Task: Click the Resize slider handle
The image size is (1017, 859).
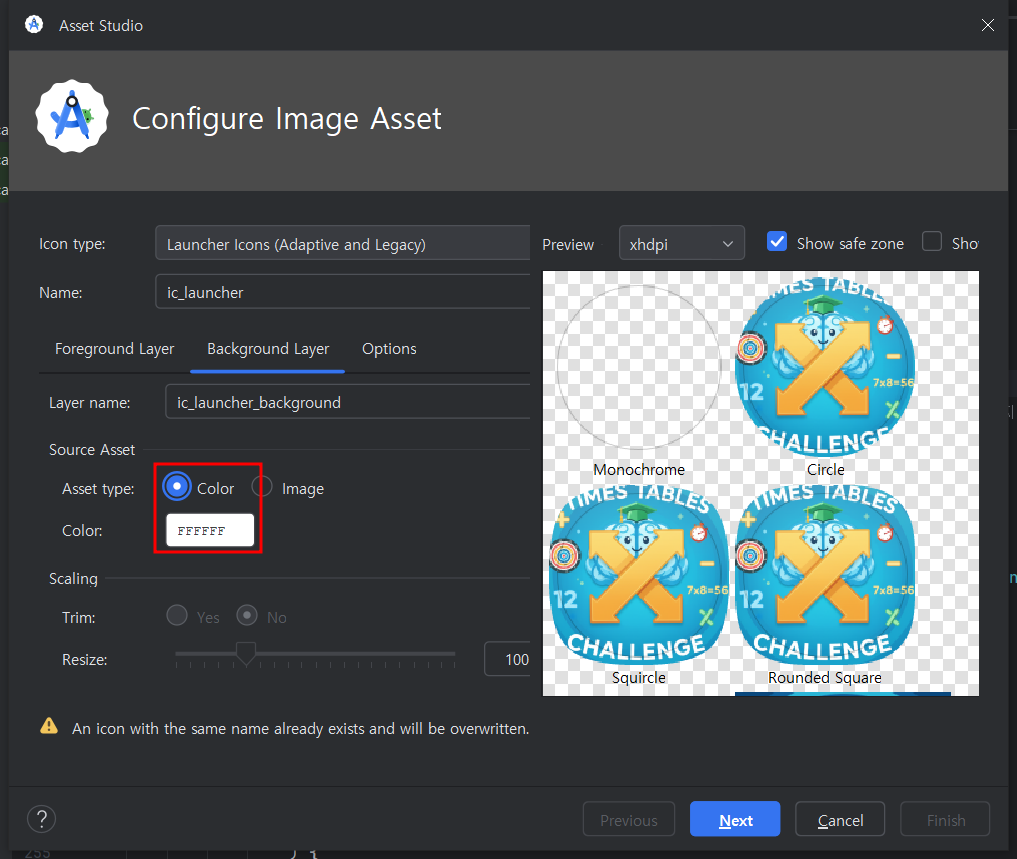Action: click(245, 655)
